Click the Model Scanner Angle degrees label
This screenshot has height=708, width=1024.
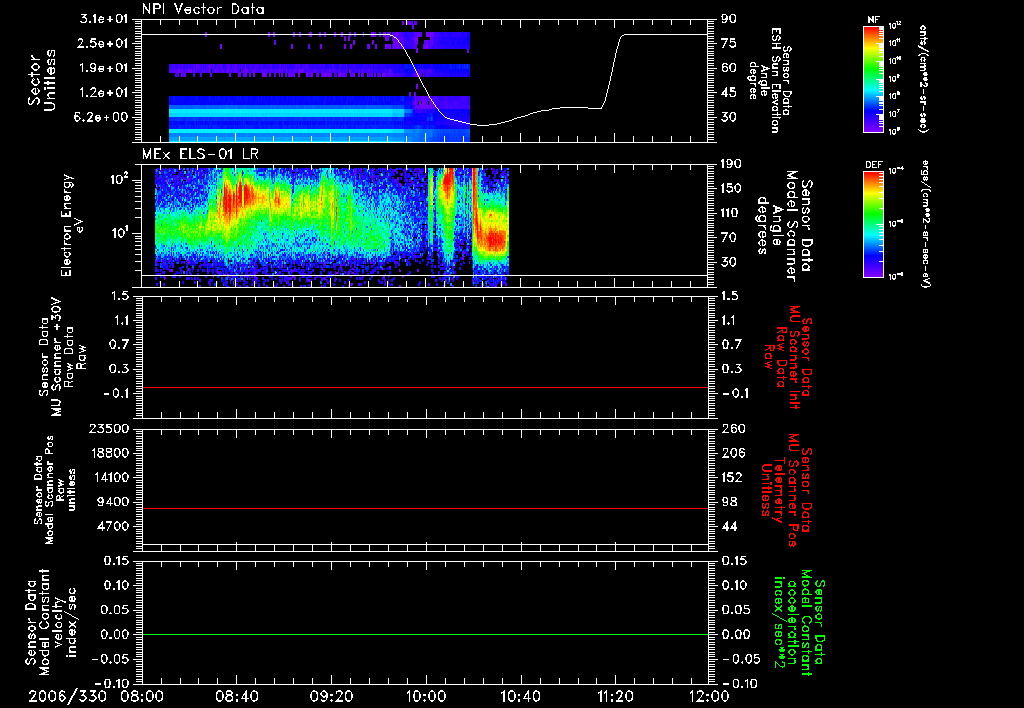pos(784,225)
